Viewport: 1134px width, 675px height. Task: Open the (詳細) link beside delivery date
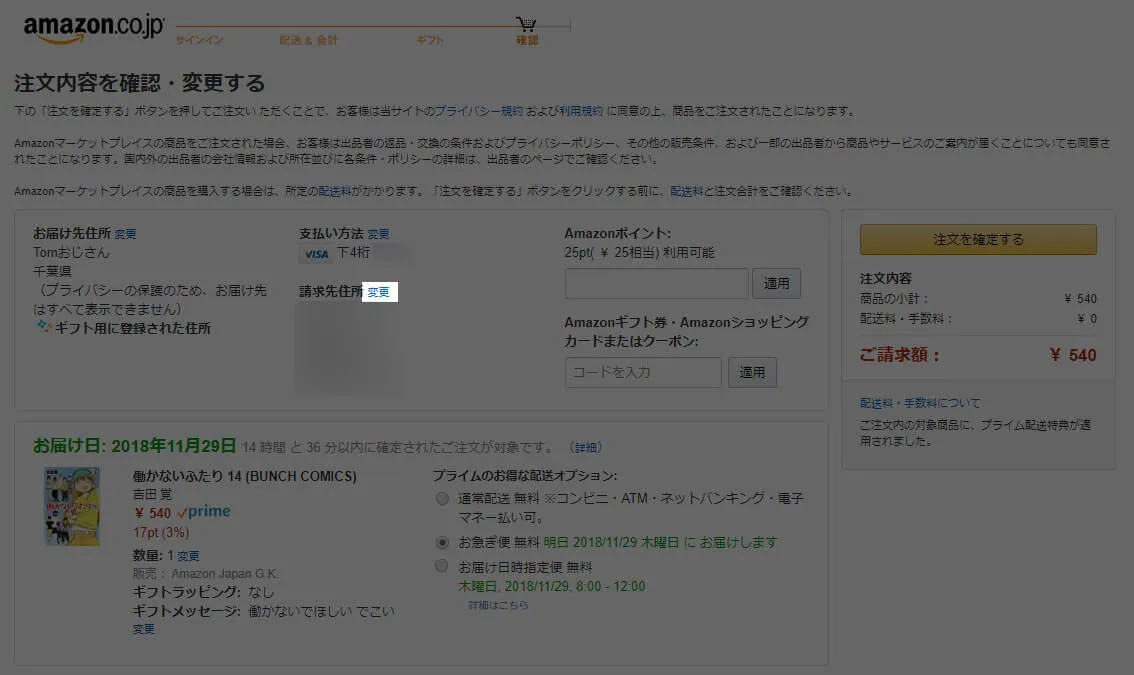click(x=585, y=447)
